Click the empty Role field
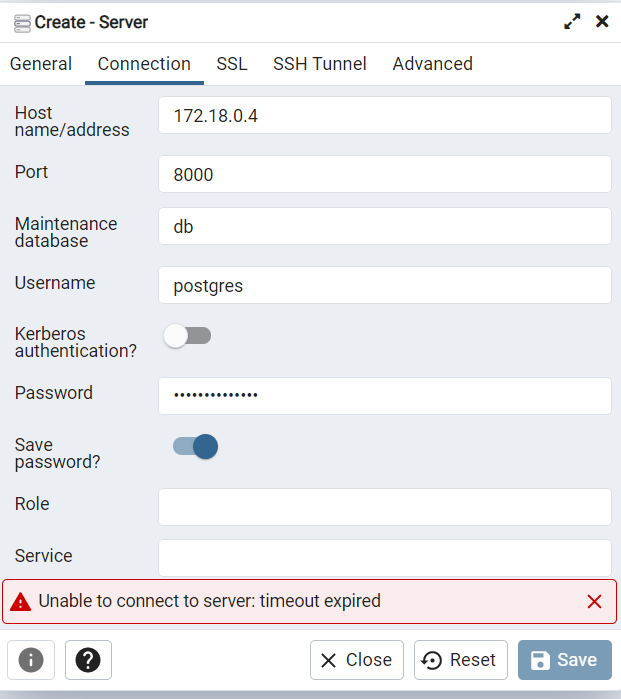 (384, 506)
